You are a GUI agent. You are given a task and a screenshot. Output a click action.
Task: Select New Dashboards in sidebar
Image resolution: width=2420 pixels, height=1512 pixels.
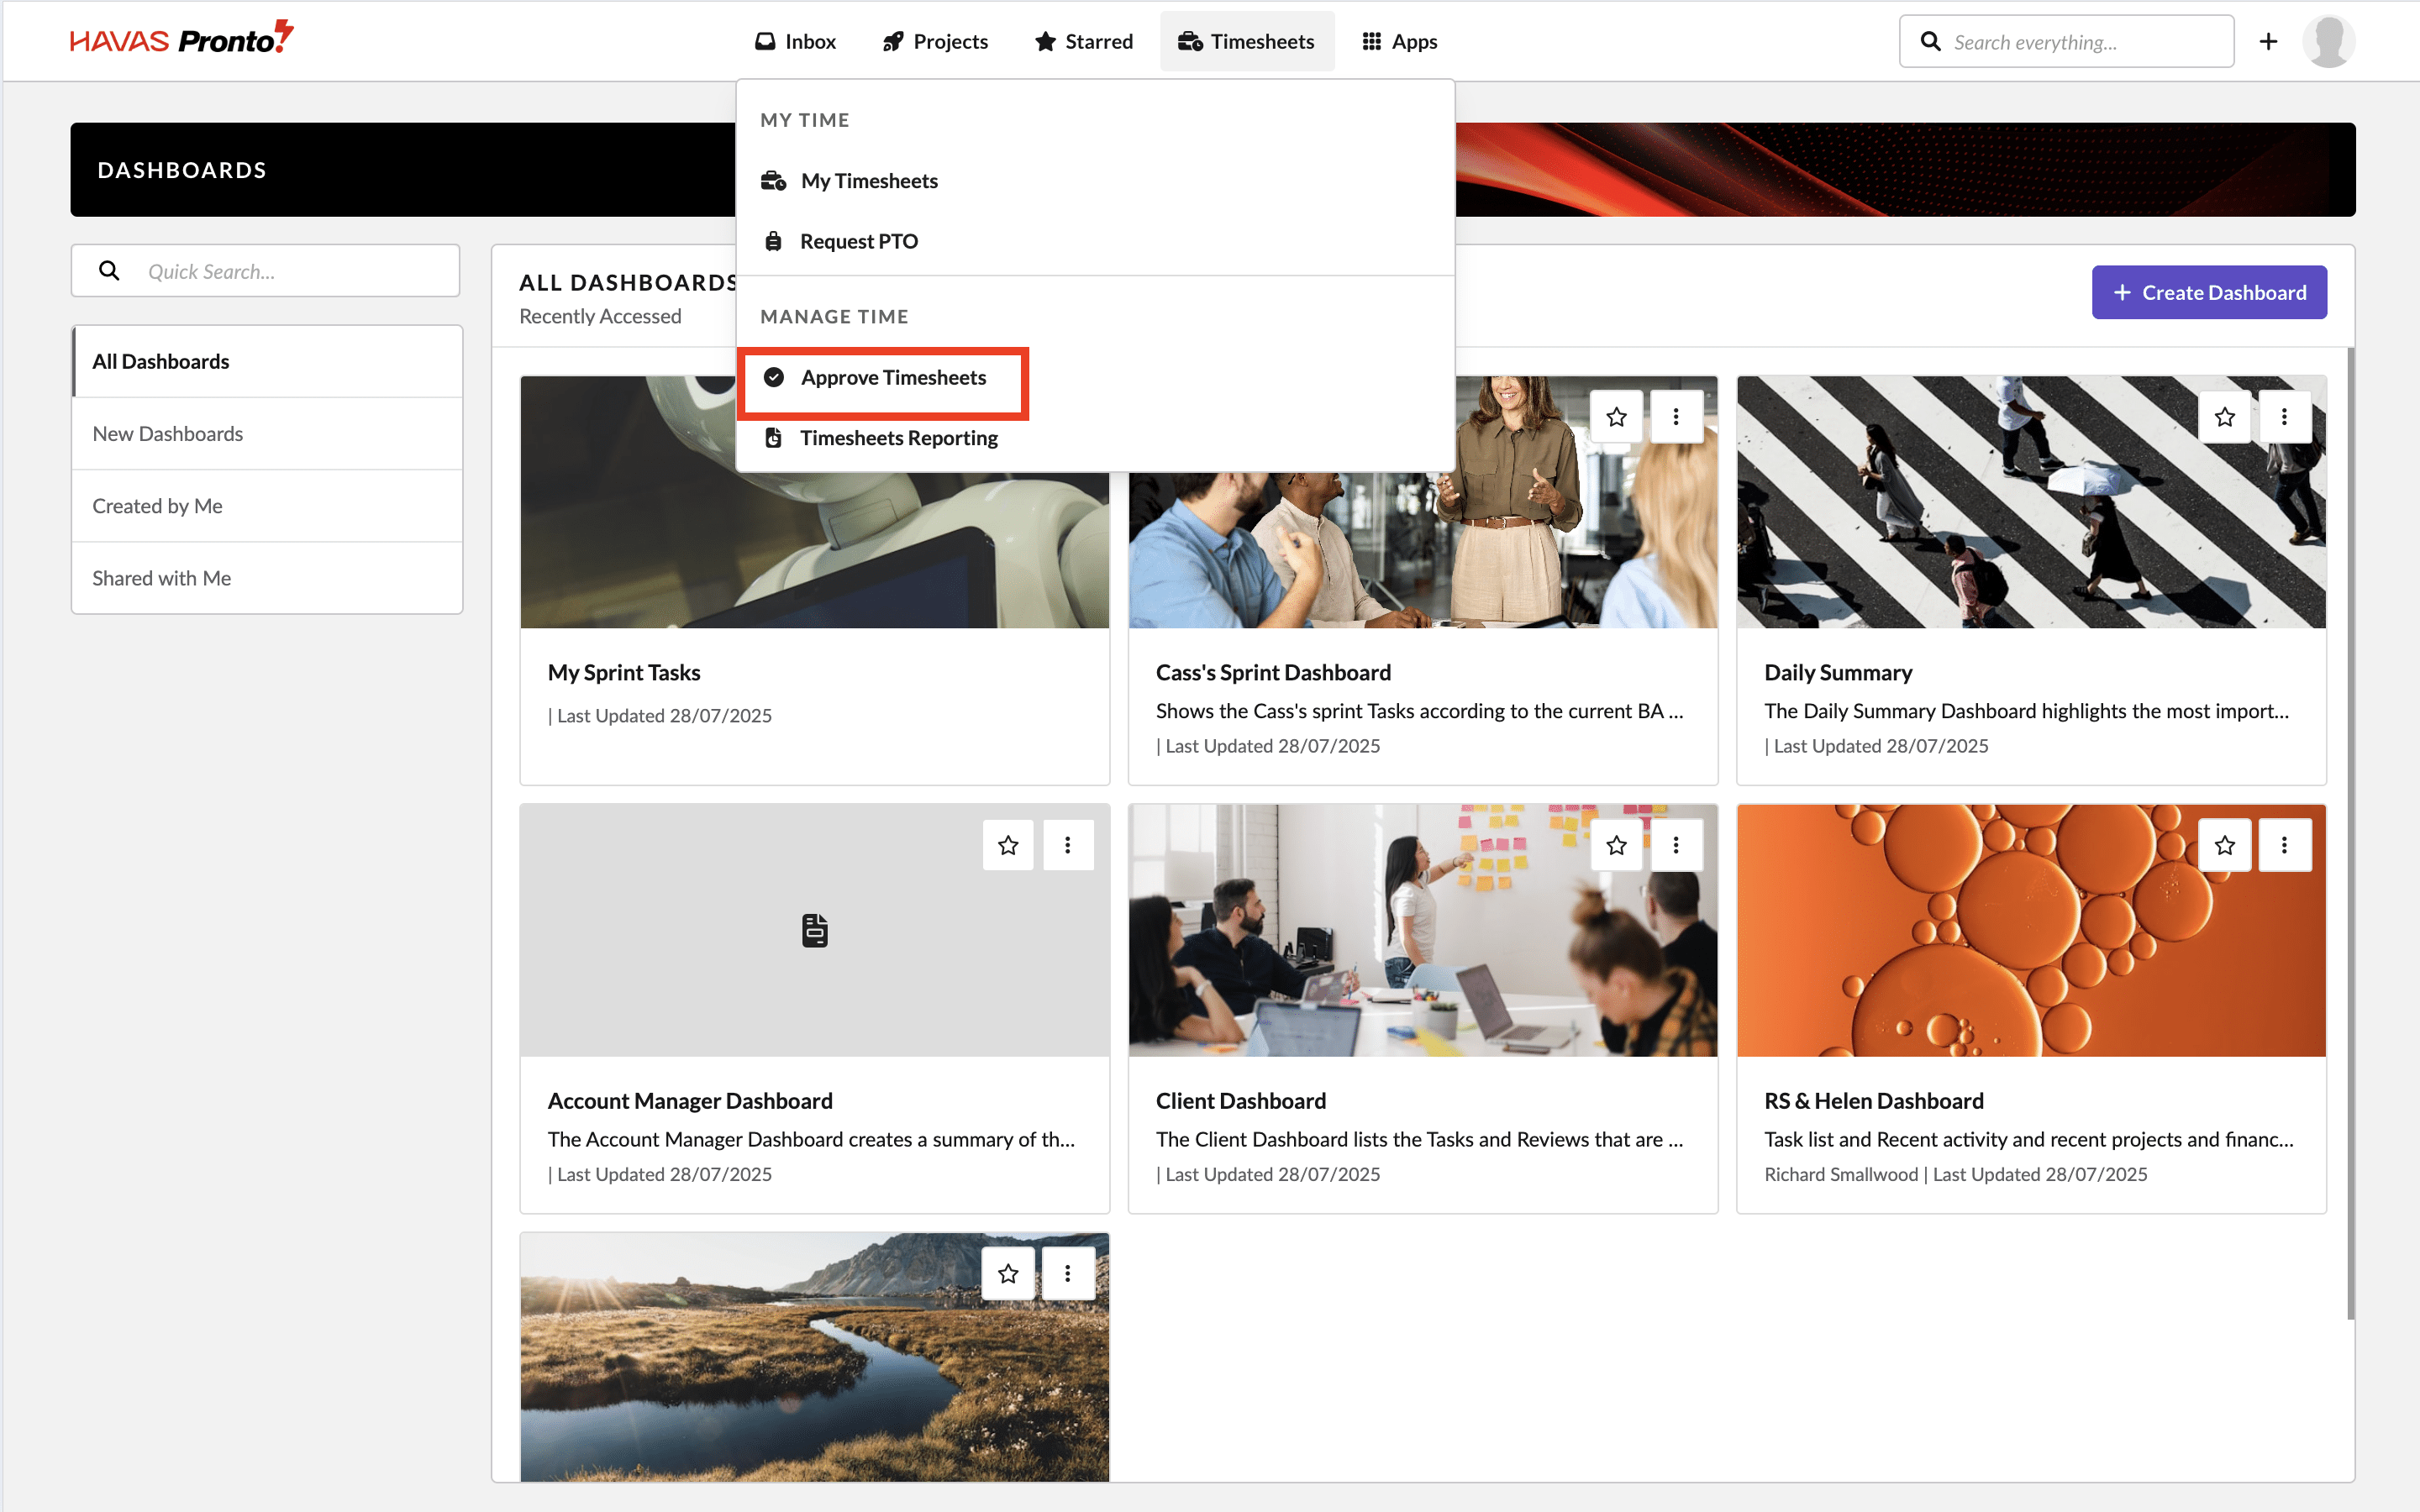point(267,433)
